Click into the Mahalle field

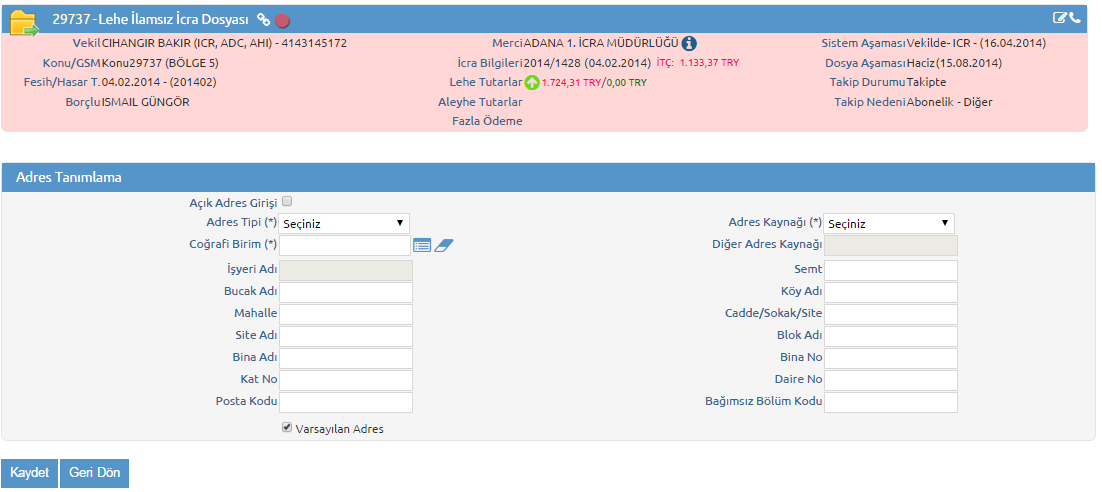click(346, 314)
